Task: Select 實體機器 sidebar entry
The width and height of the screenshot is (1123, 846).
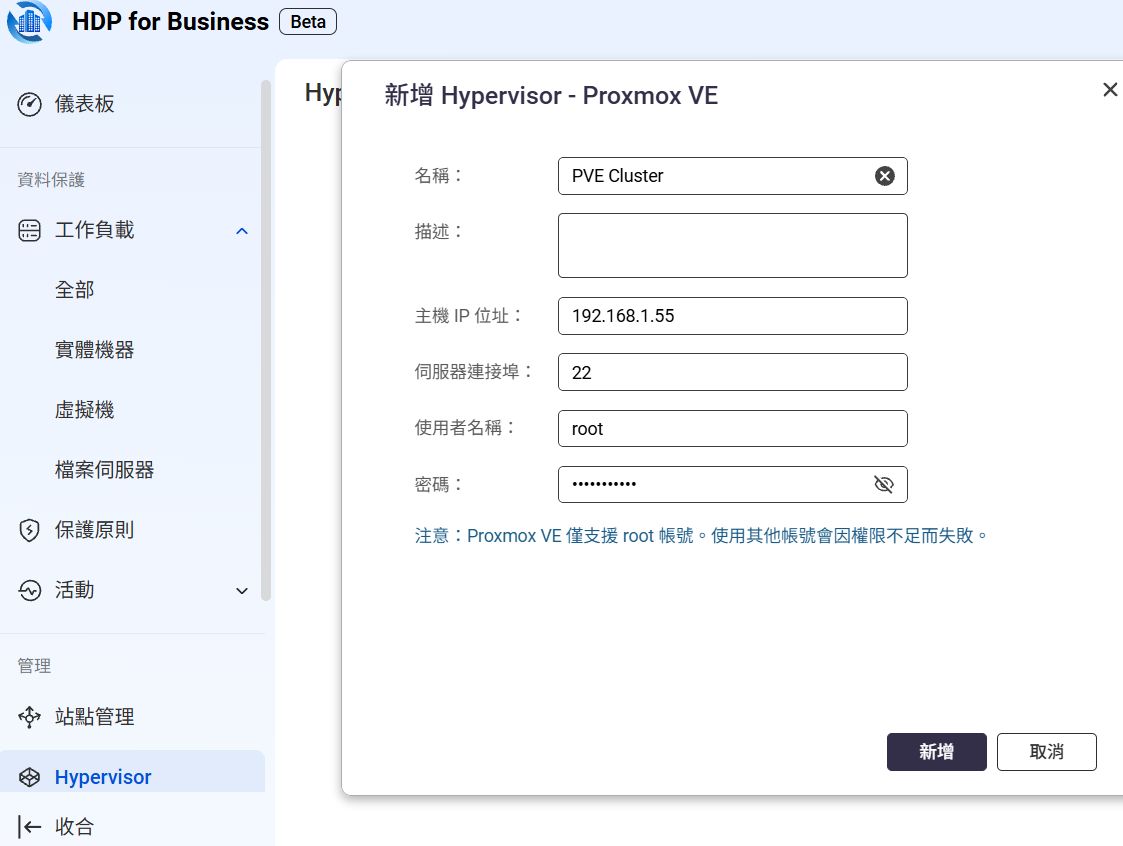Action: pyautogui.click(x=95, y=350)
